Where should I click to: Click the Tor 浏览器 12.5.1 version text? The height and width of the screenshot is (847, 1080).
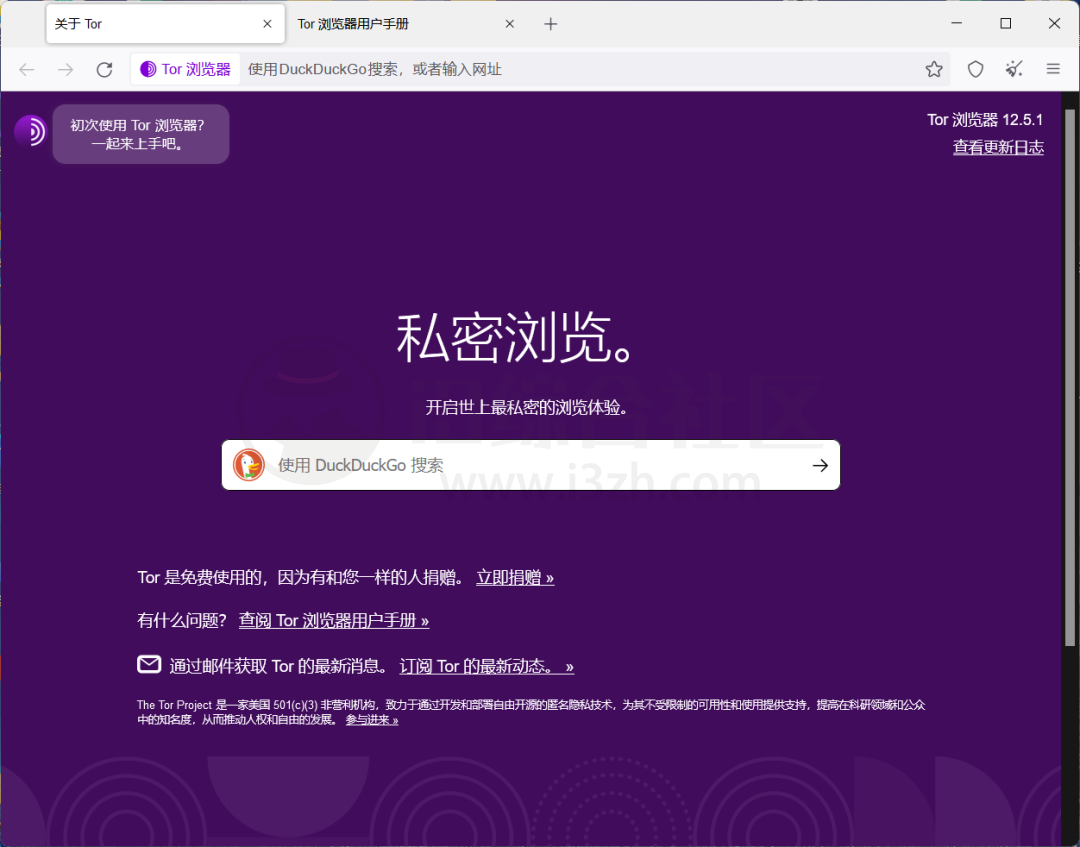tap(985, 120)
